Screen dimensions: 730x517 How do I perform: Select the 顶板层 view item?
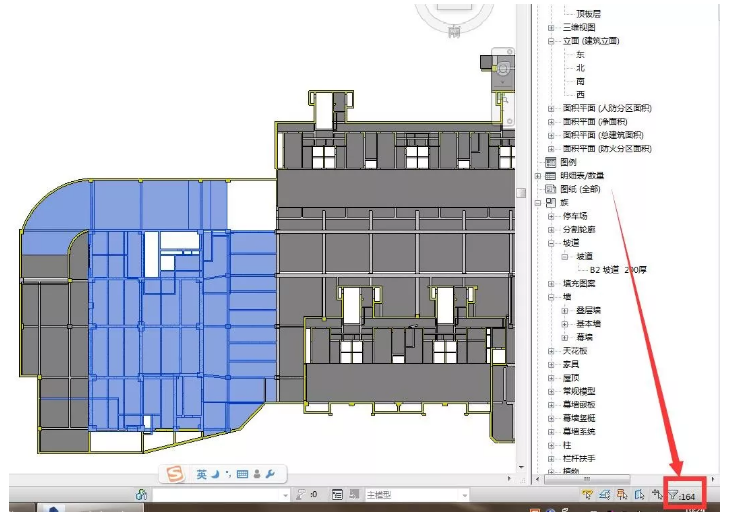tap(588, 14)
